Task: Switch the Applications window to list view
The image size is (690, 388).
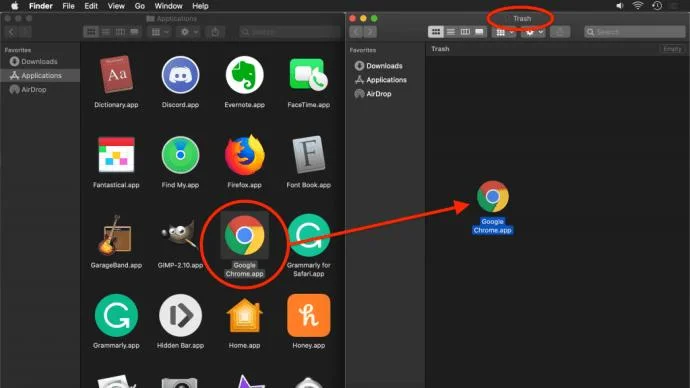Action: point(106,32)
